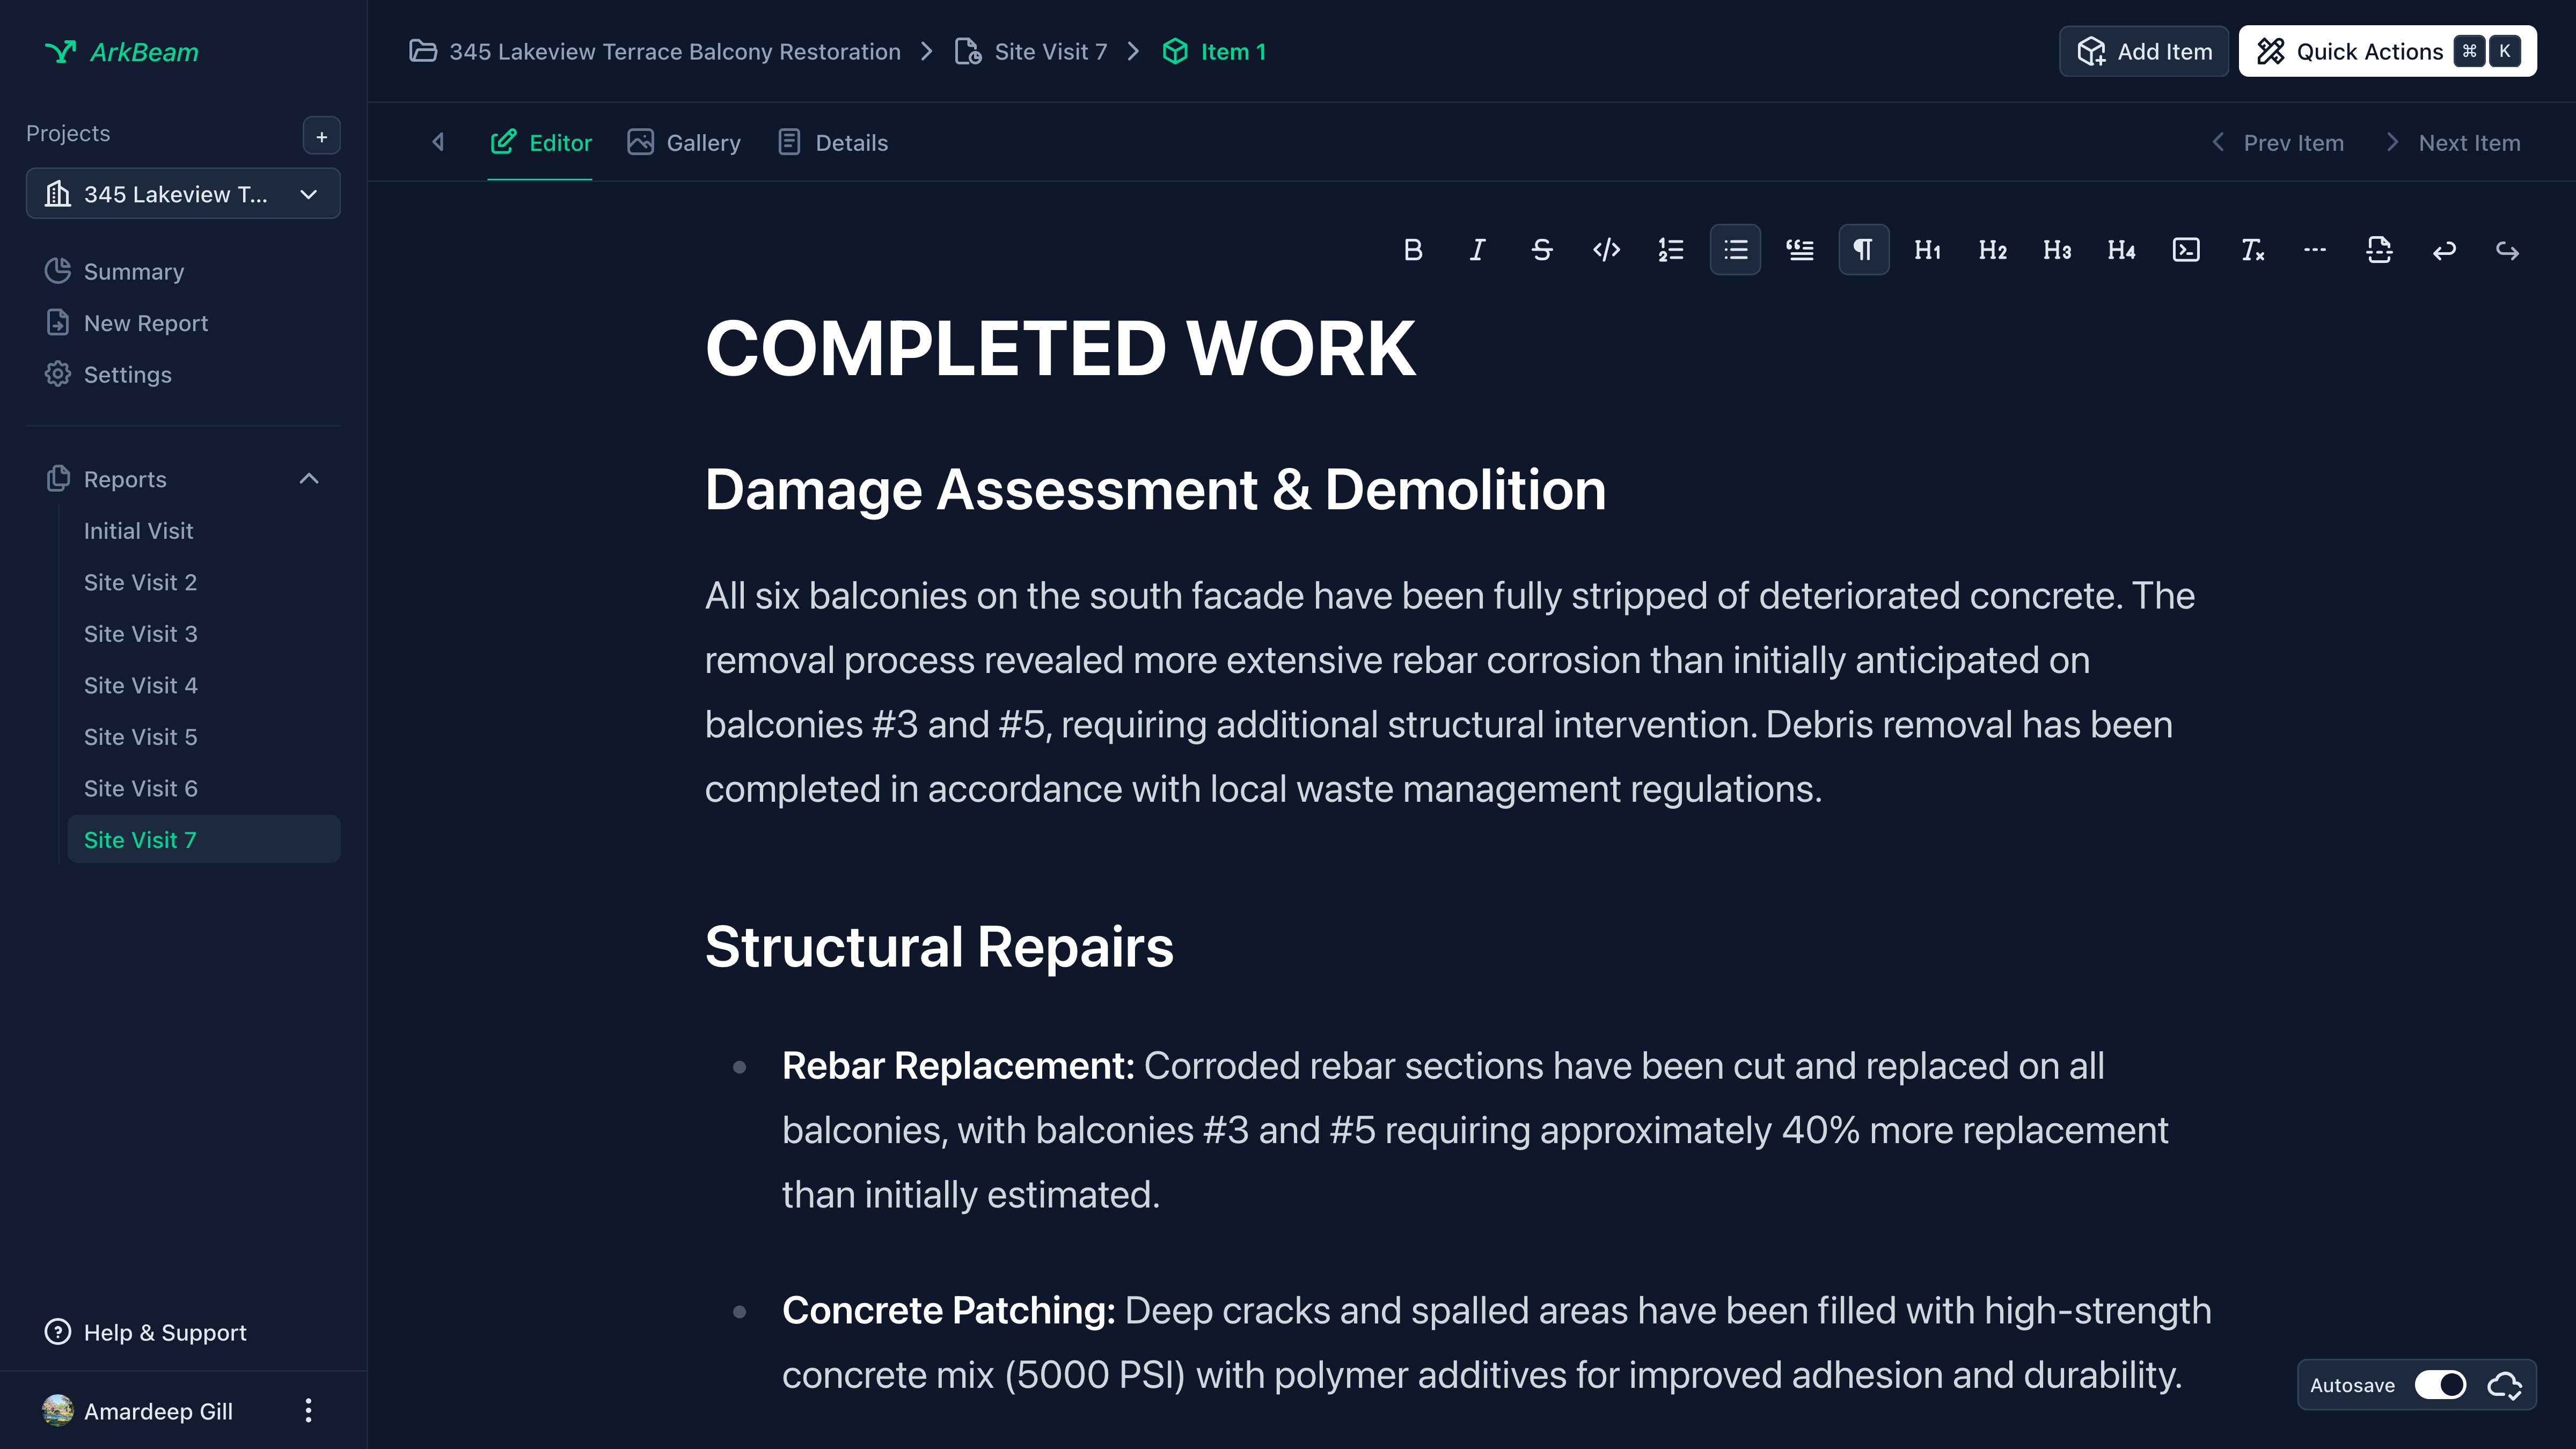2576x1449 pixels.
Task: Apply italic text formatting
Action: (1477, 250)
